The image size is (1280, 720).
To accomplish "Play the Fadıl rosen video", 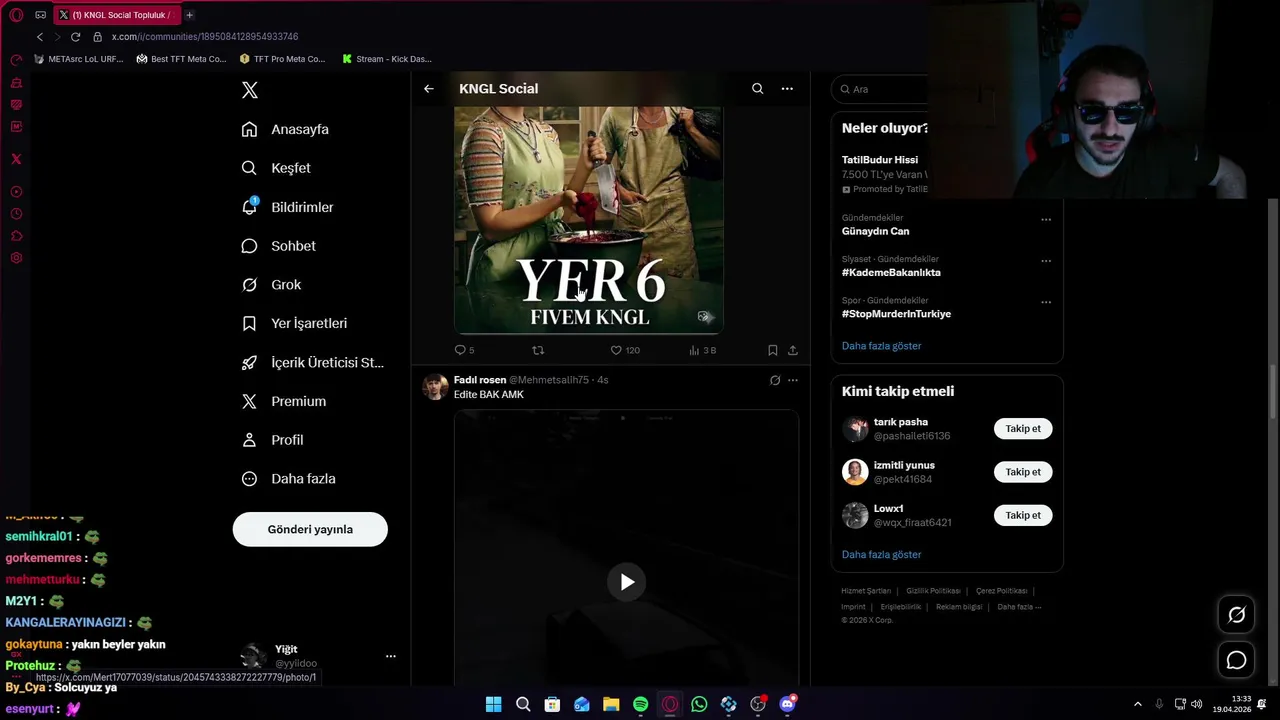I will tap(627, 582).
